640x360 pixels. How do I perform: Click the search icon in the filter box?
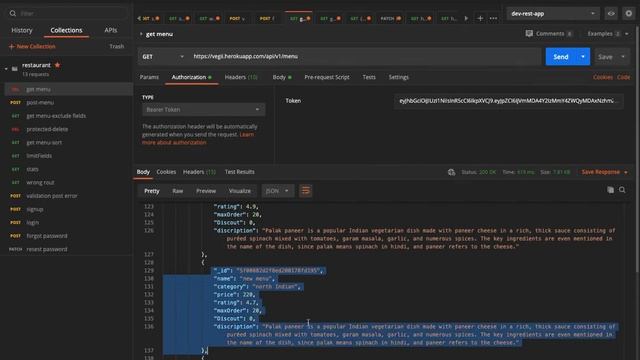pos(13,13)
